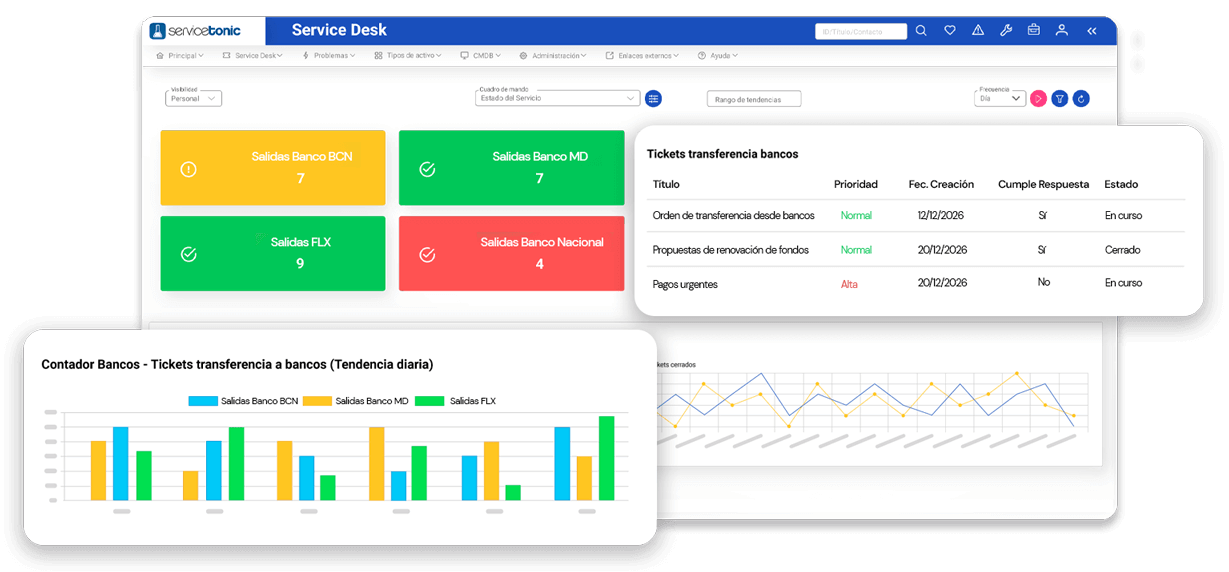1229x572 pixels.
Task: Click the Service Desk header title
Action: click(x=339, y=30)
